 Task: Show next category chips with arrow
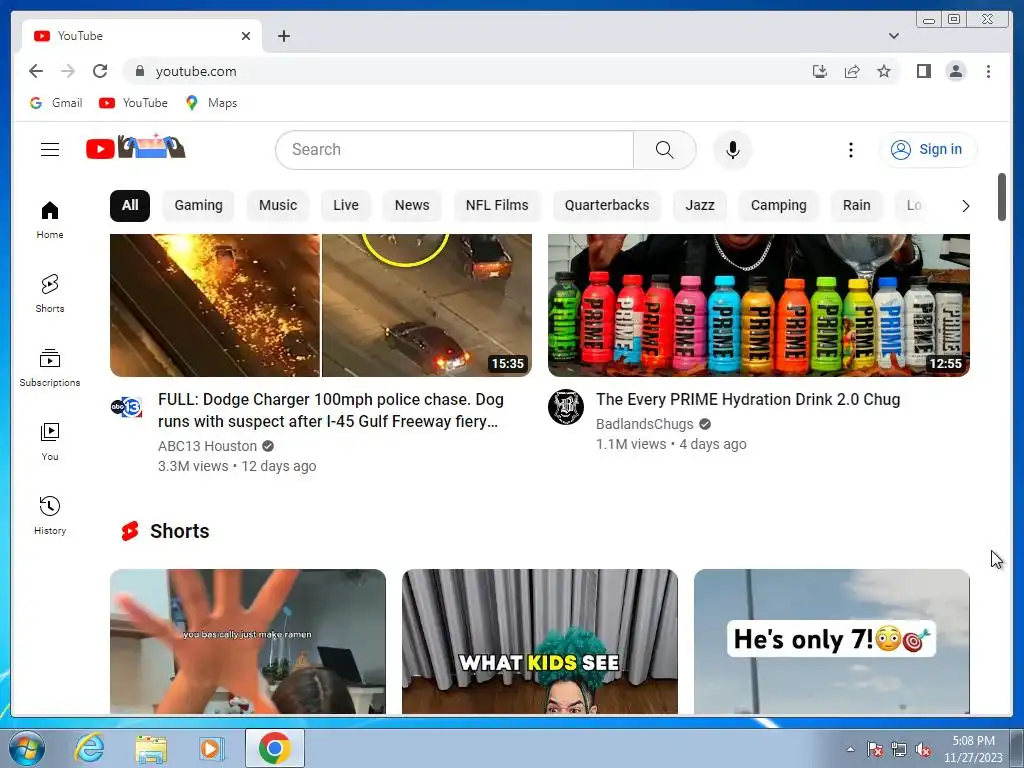tap(965, 206)
